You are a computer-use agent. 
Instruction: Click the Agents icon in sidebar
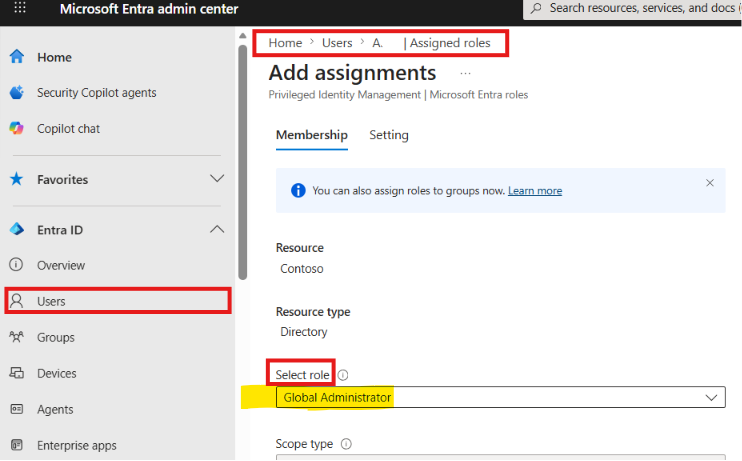(17, 409)
